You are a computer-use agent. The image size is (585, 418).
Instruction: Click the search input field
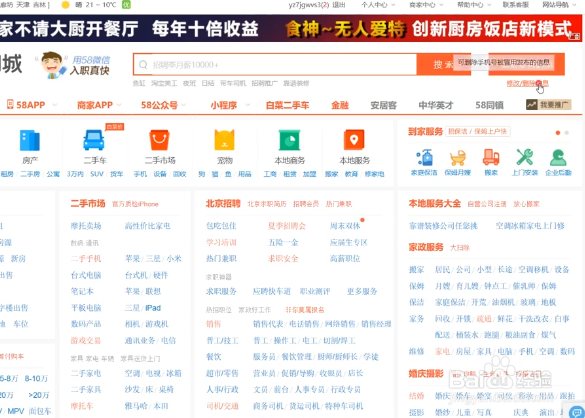point(275,65)
